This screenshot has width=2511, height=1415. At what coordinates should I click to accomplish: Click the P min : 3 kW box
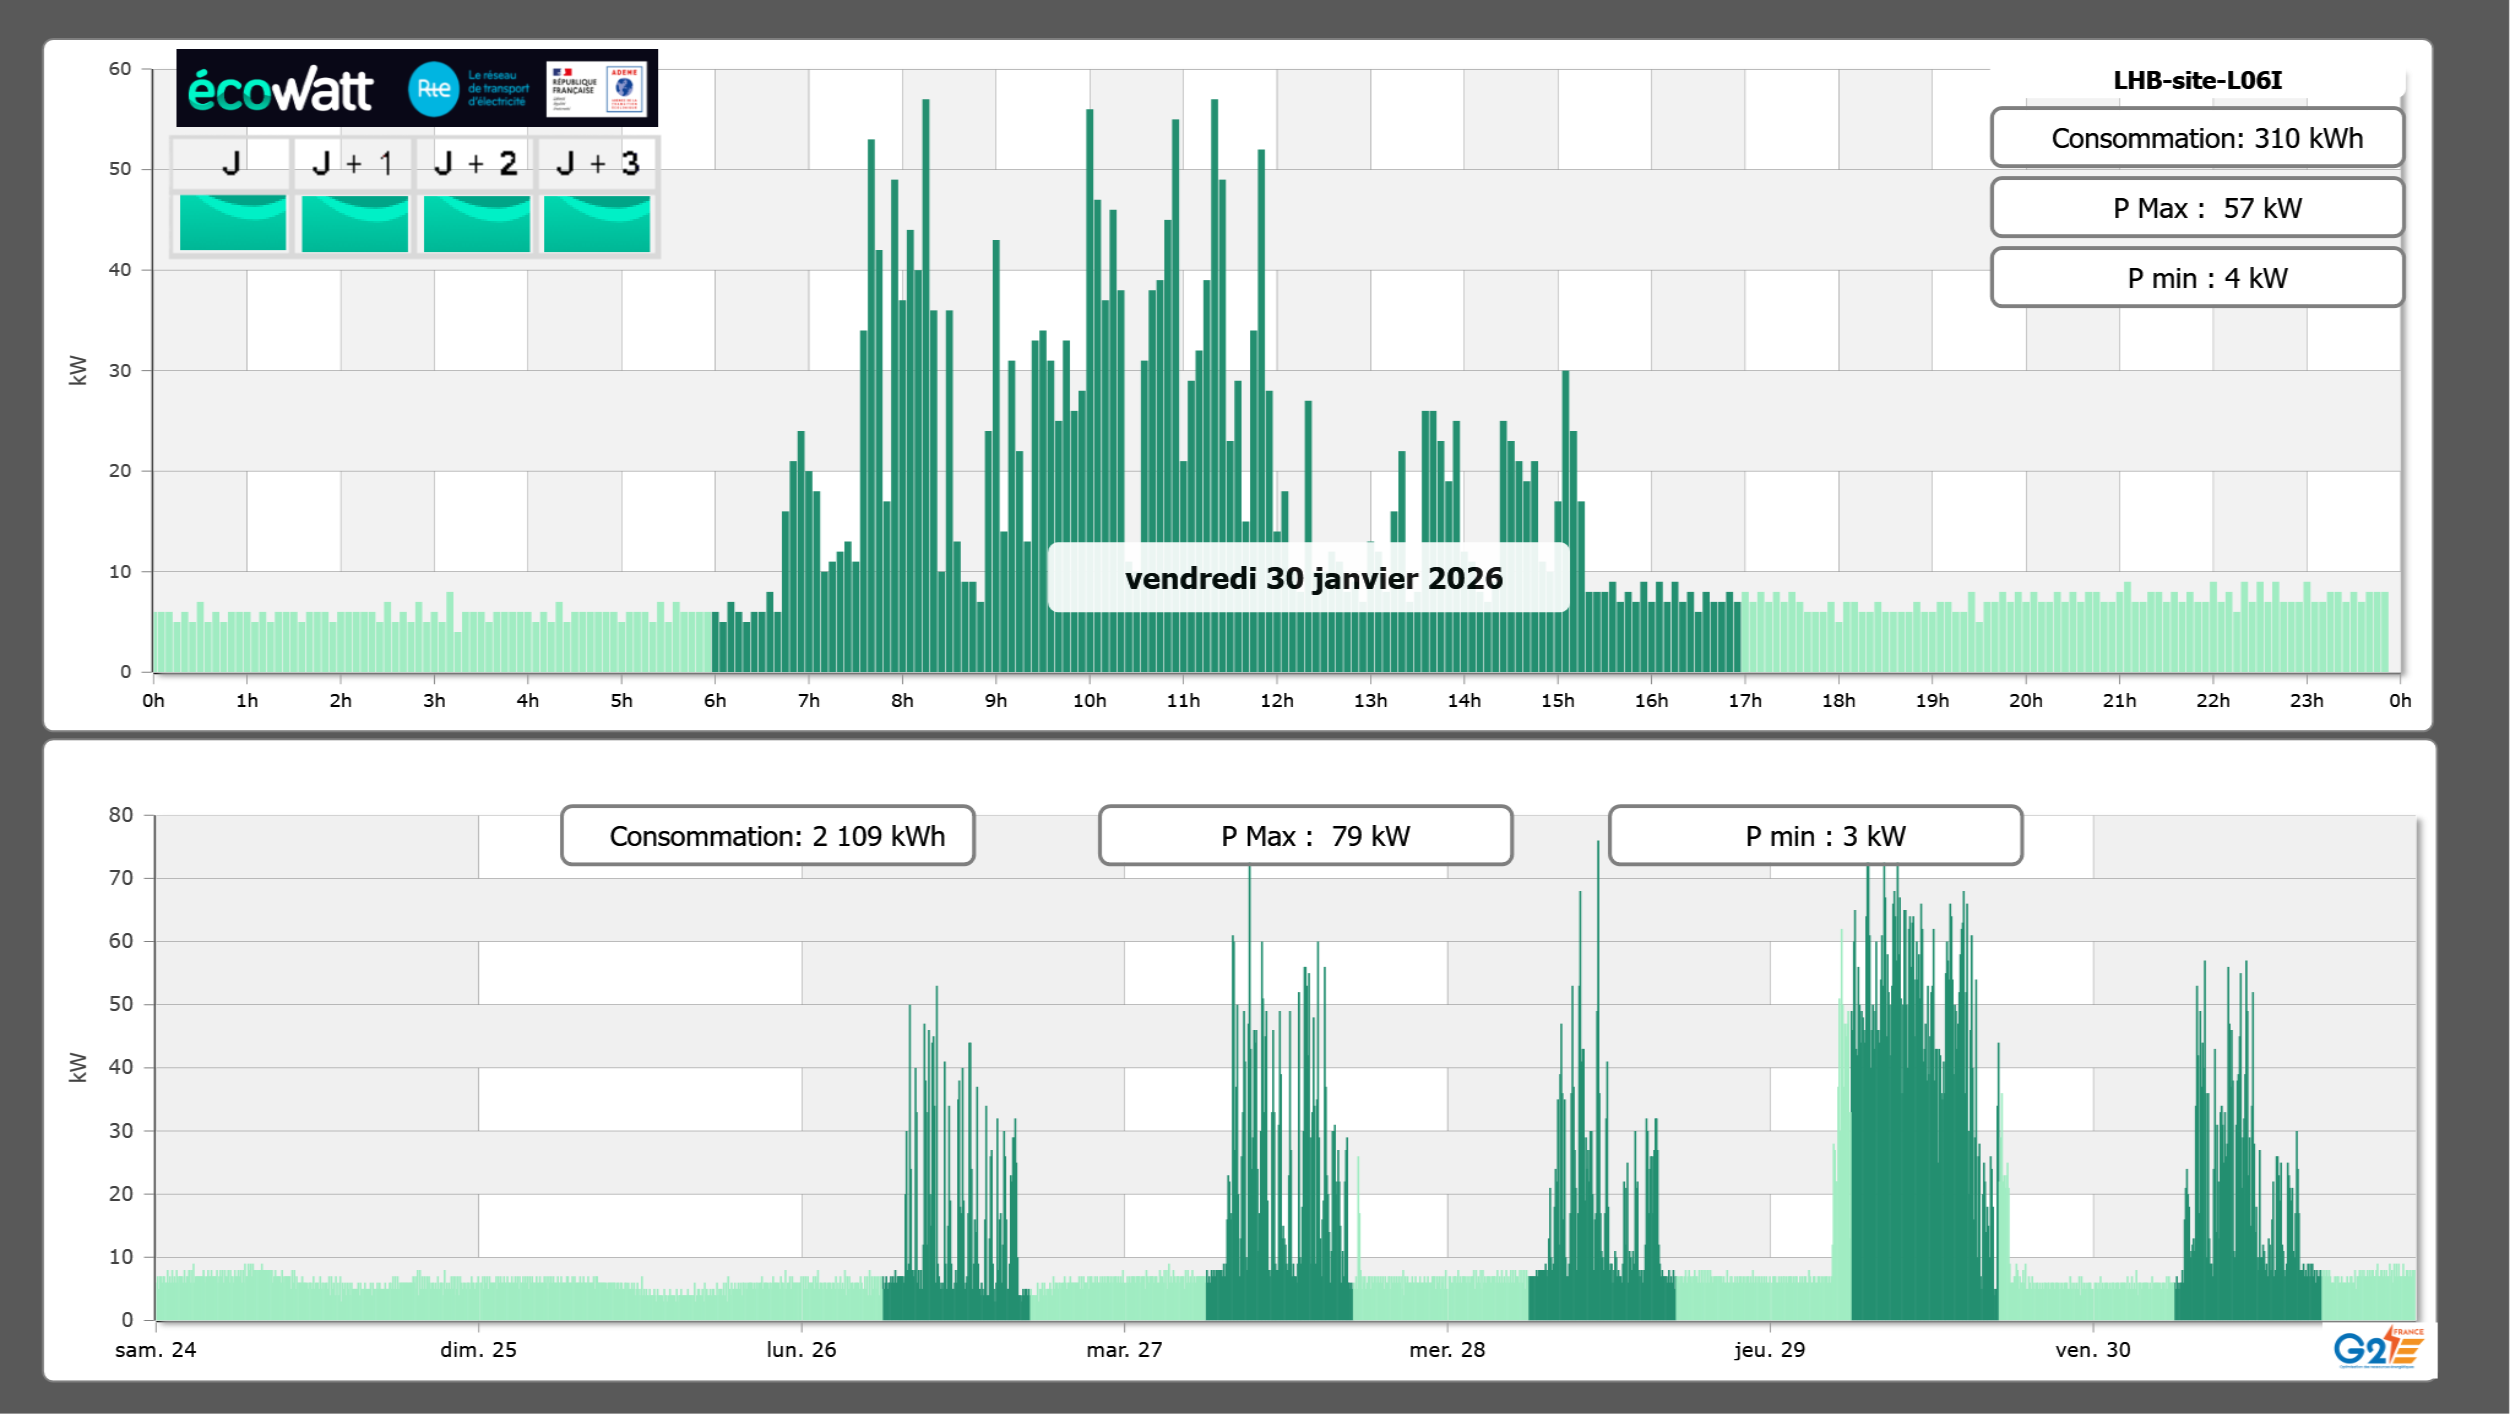(x=1815, y=836)
